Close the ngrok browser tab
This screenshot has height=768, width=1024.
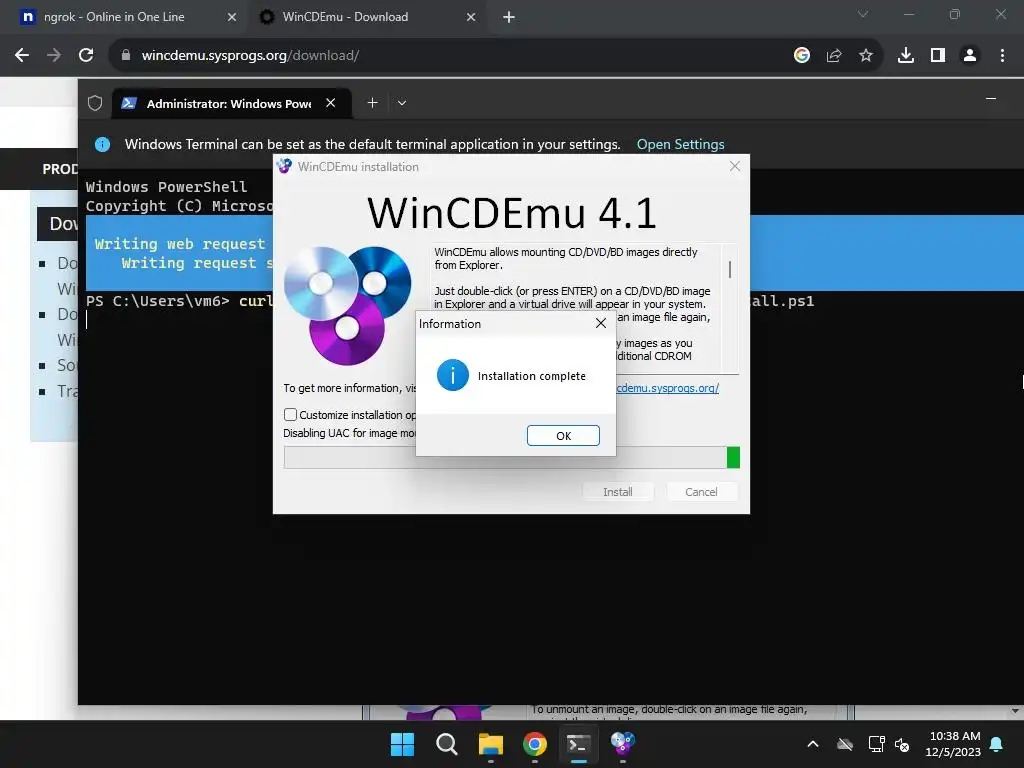(x=232, y=17)
